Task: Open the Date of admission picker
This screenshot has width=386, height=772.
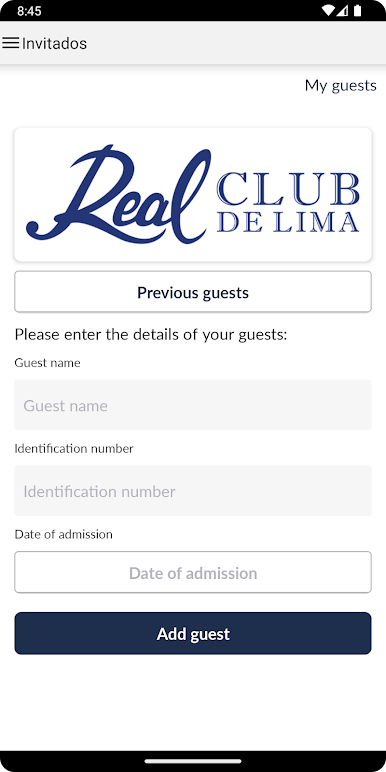Action: 193,573
